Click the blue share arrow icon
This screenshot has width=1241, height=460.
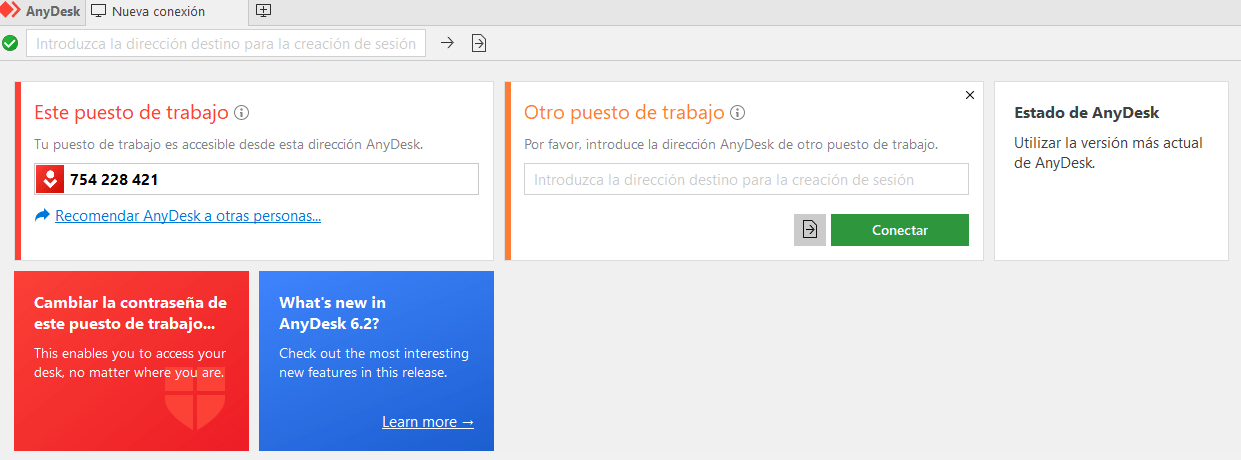coord(42,215)
